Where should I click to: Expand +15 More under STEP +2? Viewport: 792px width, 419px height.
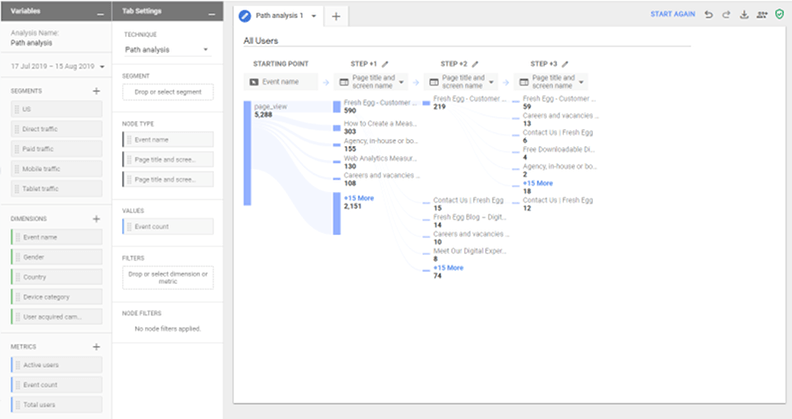point(448,268)
